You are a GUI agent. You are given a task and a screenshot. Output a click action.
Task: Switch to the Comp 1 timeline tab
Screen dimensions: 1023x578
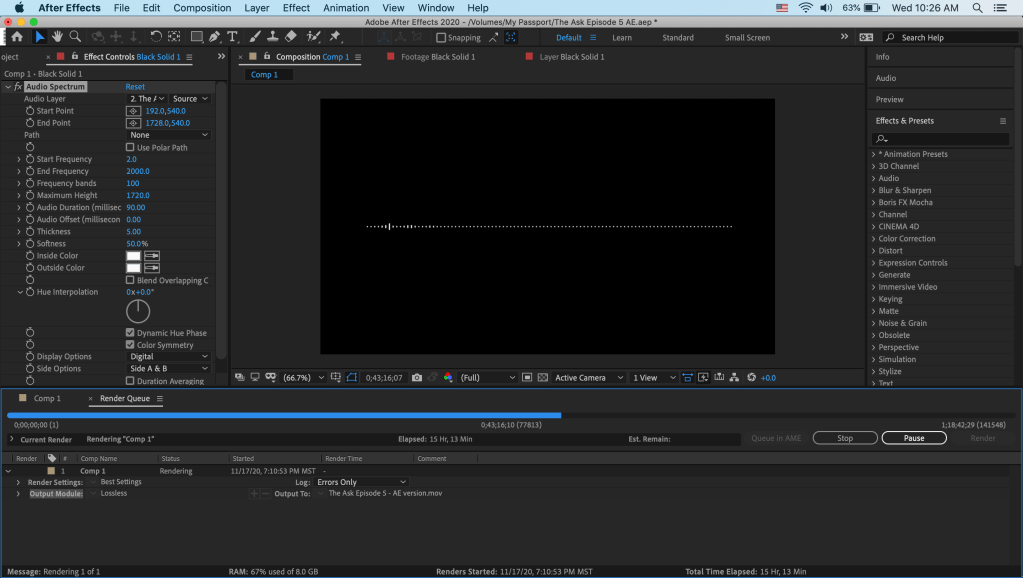click(46, 398)
